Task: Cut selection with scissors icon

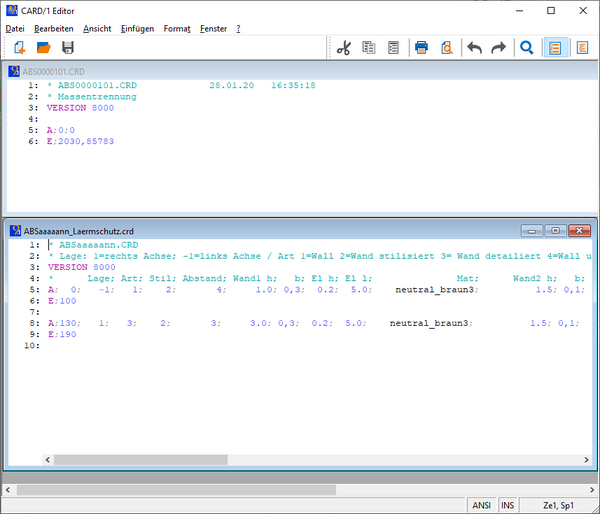Action: 344,48
